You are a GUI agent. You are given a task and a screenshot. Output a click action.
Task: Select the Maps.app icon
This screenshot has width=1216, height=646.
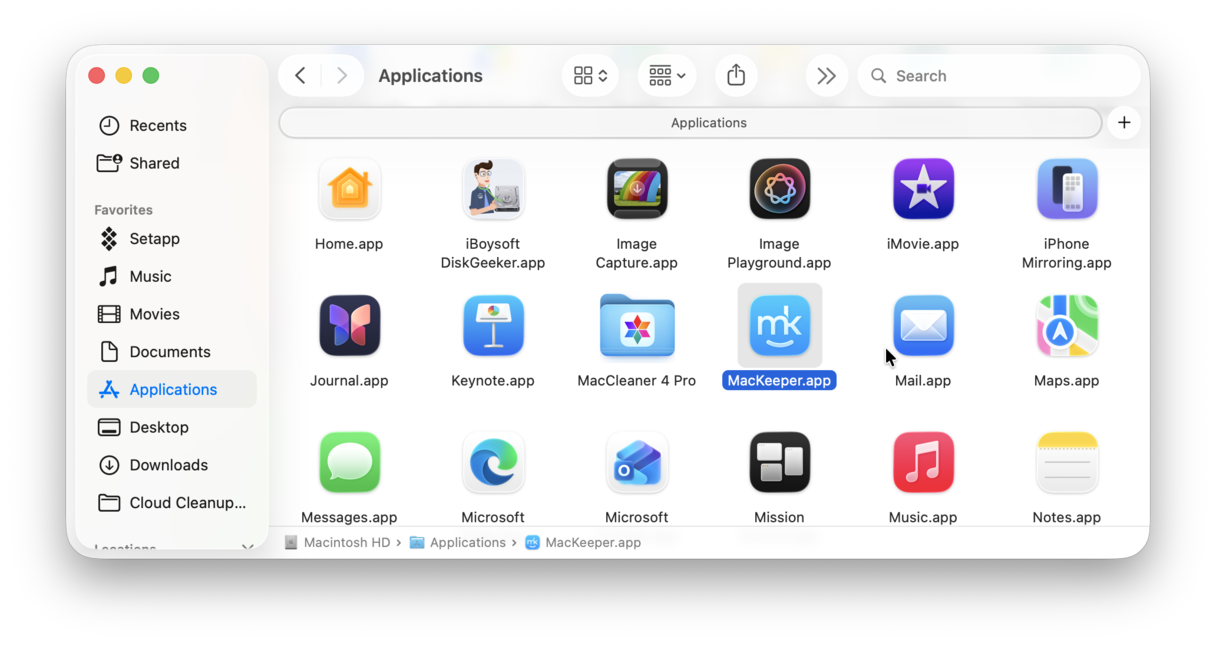coord(1067,326)
